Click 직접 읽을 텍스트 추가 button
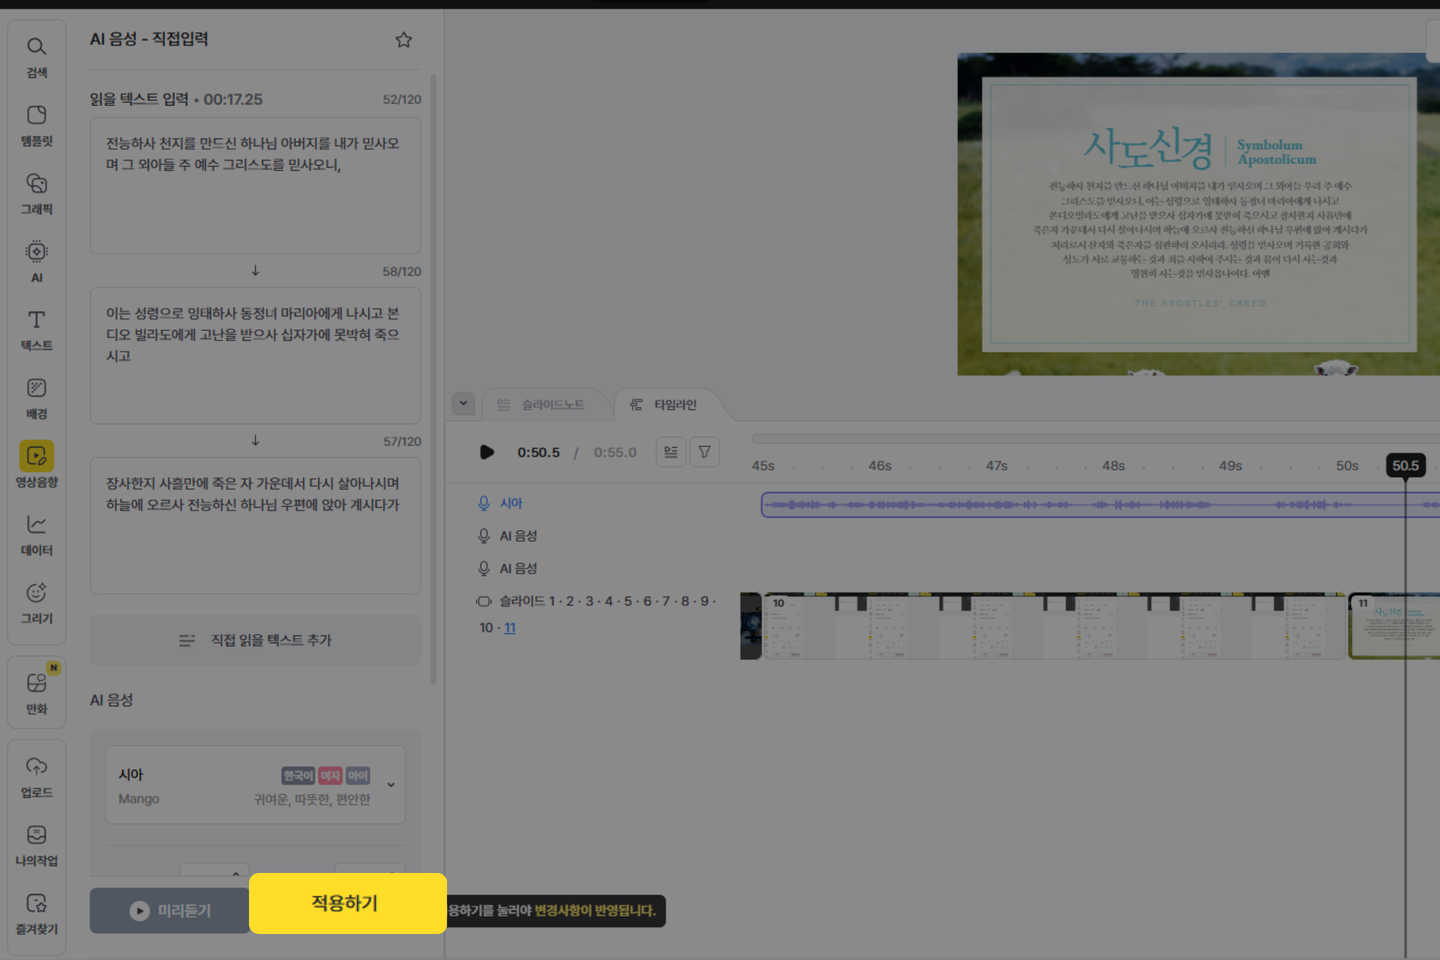Image resolution: width=1440 pixels, height=960 pixels. (255, 640)
